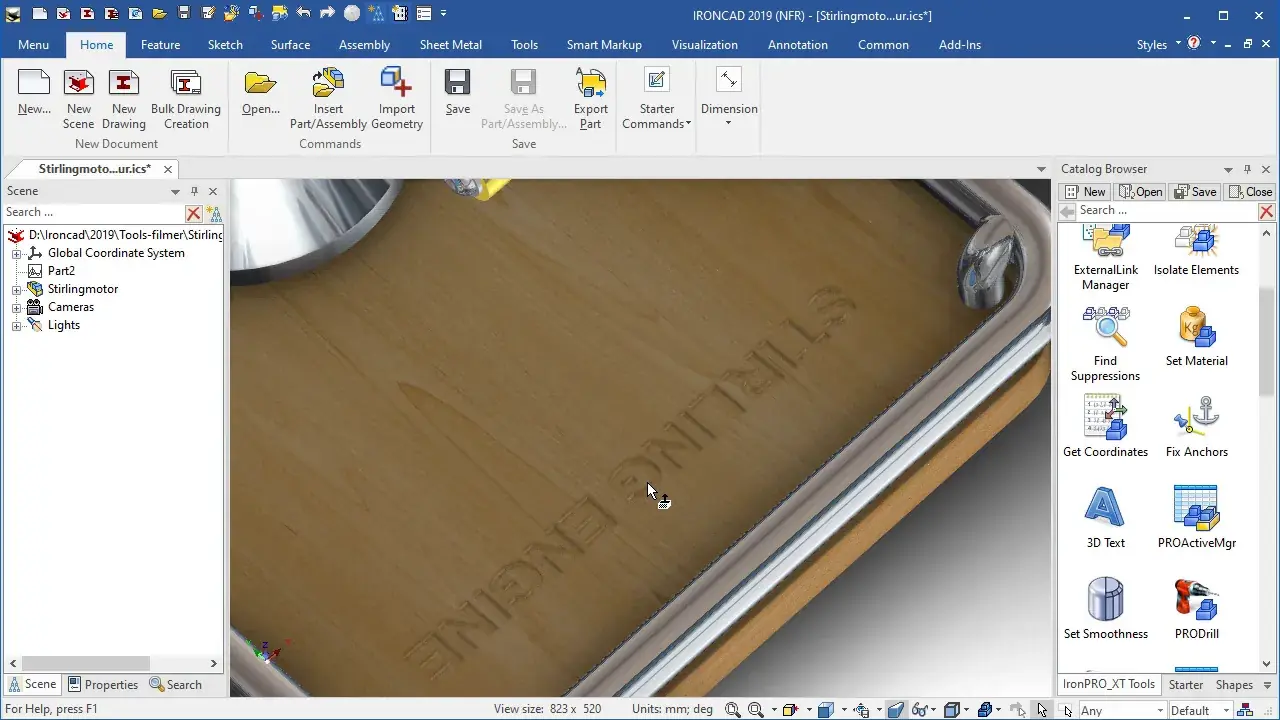The height and width of the screenshot is (720, 1280).
Task: Switch to the Properties panel tab
Action: tap(103, 685)
